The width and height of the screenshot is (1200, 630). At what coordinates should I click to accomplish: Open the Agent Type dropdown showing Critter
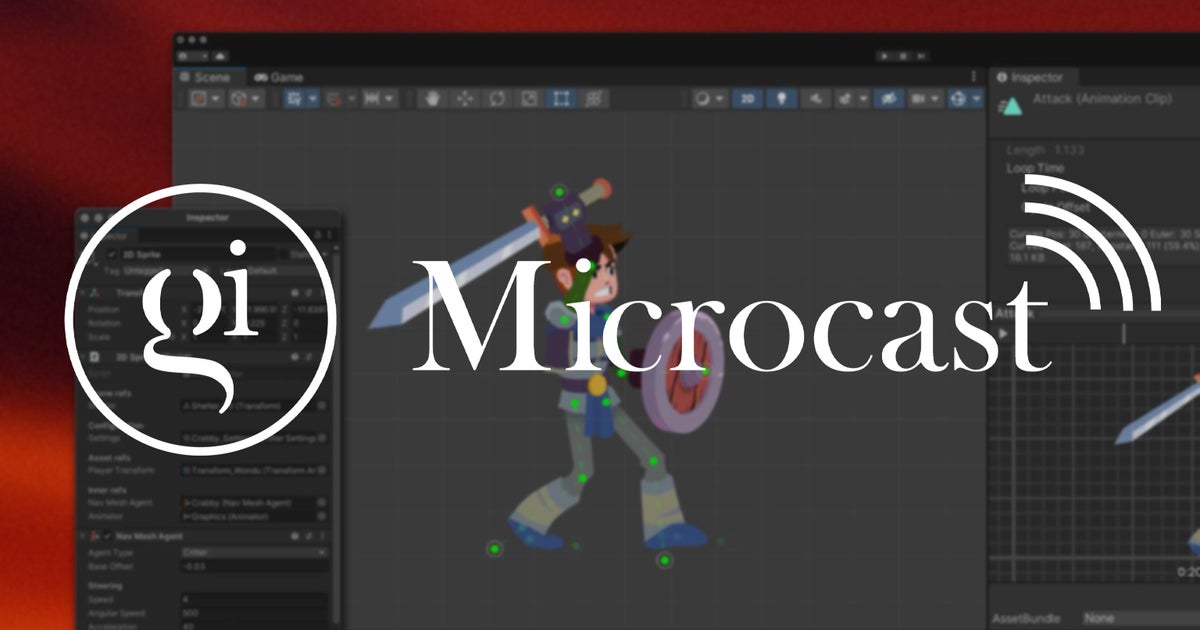click(255, 550)
